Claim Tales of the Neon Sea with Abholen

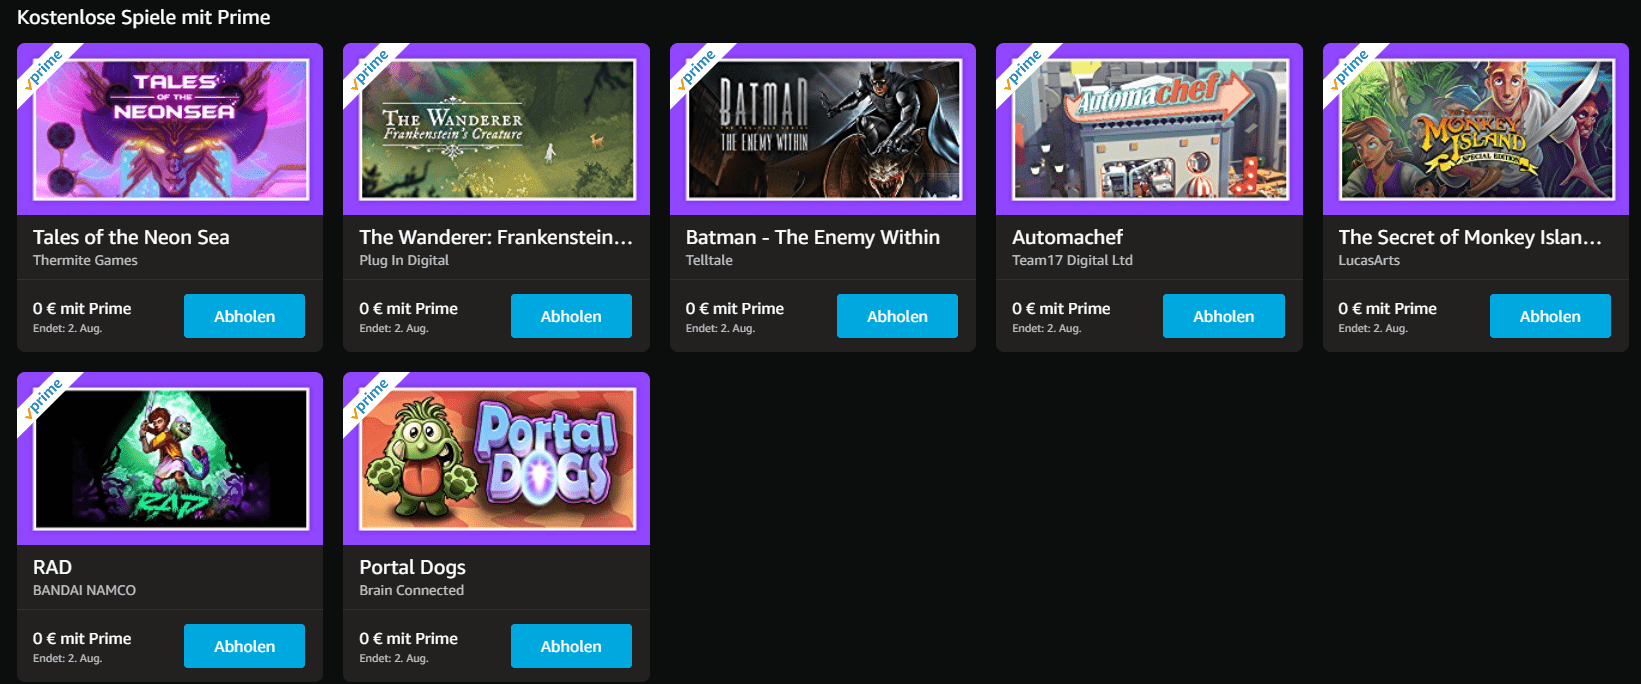click(244, 316)
